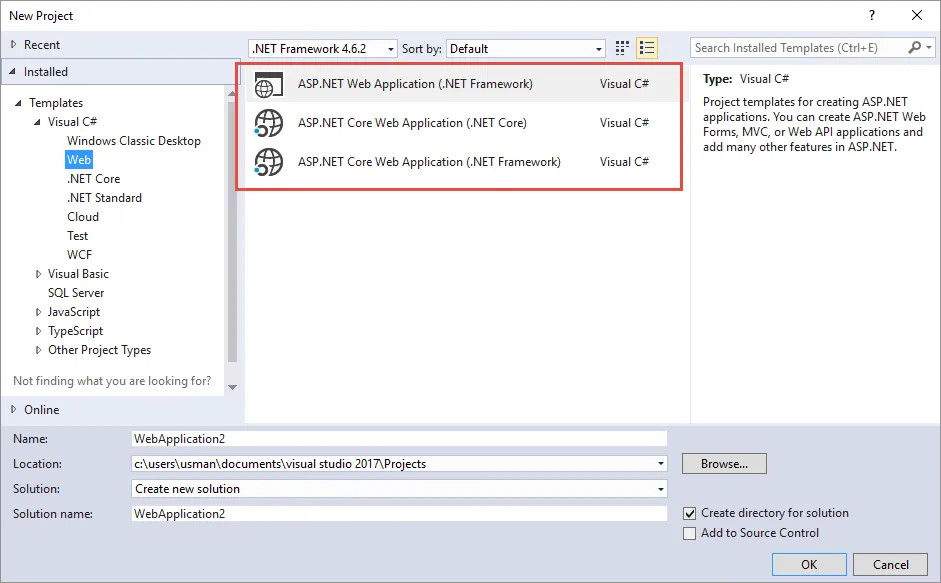The image size is (941, 583).
Task: Click the Browse... button
Action: pos(724,464)
